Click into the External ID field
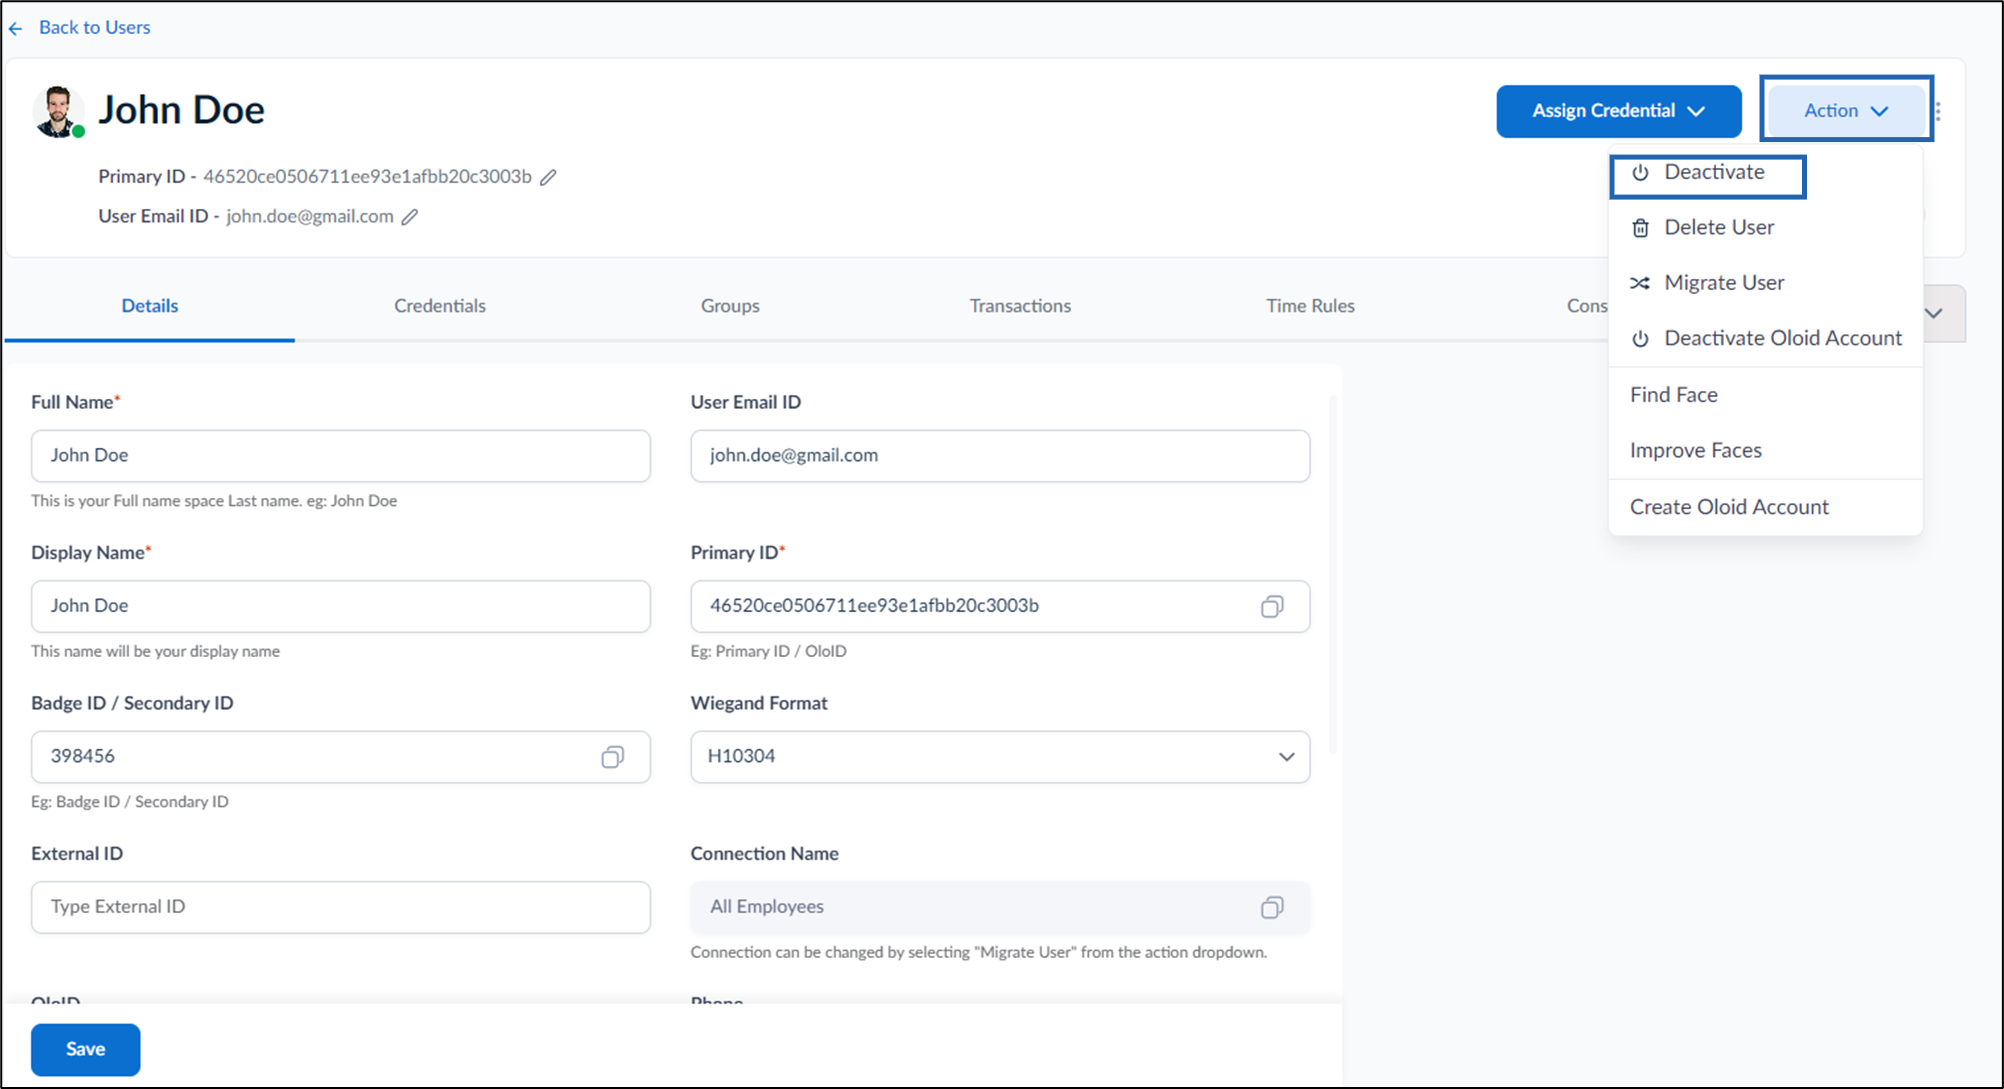The image size is (2004, 1089). tap(341, 907)
